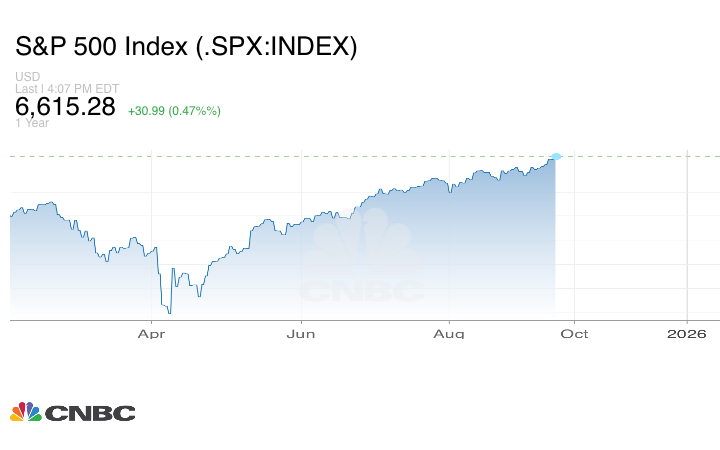Screen dimensions: 720x450
Task: Click the USD currency label
Action: [x=26, y=77]
